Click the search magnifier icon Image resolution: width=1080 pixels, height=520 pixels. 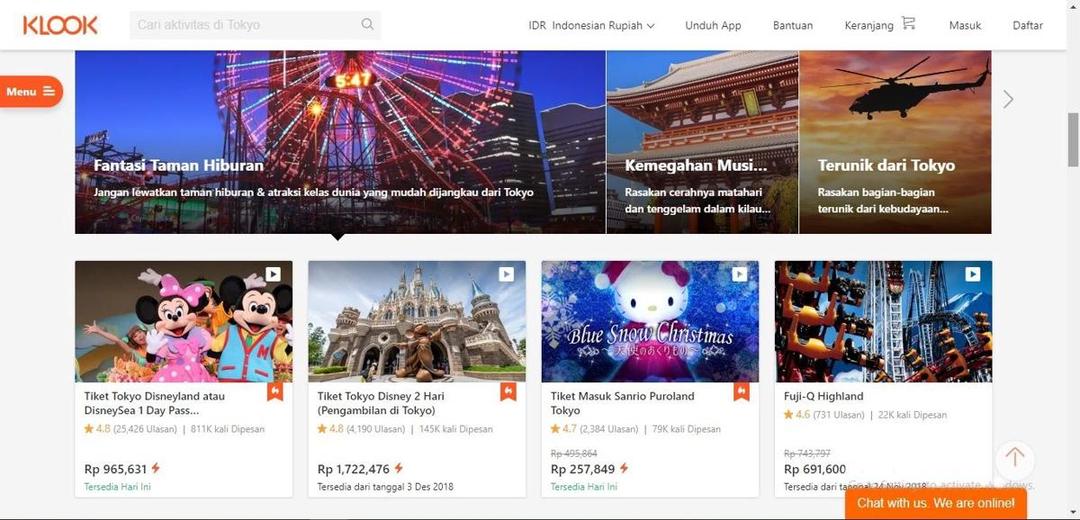point(368,25)
